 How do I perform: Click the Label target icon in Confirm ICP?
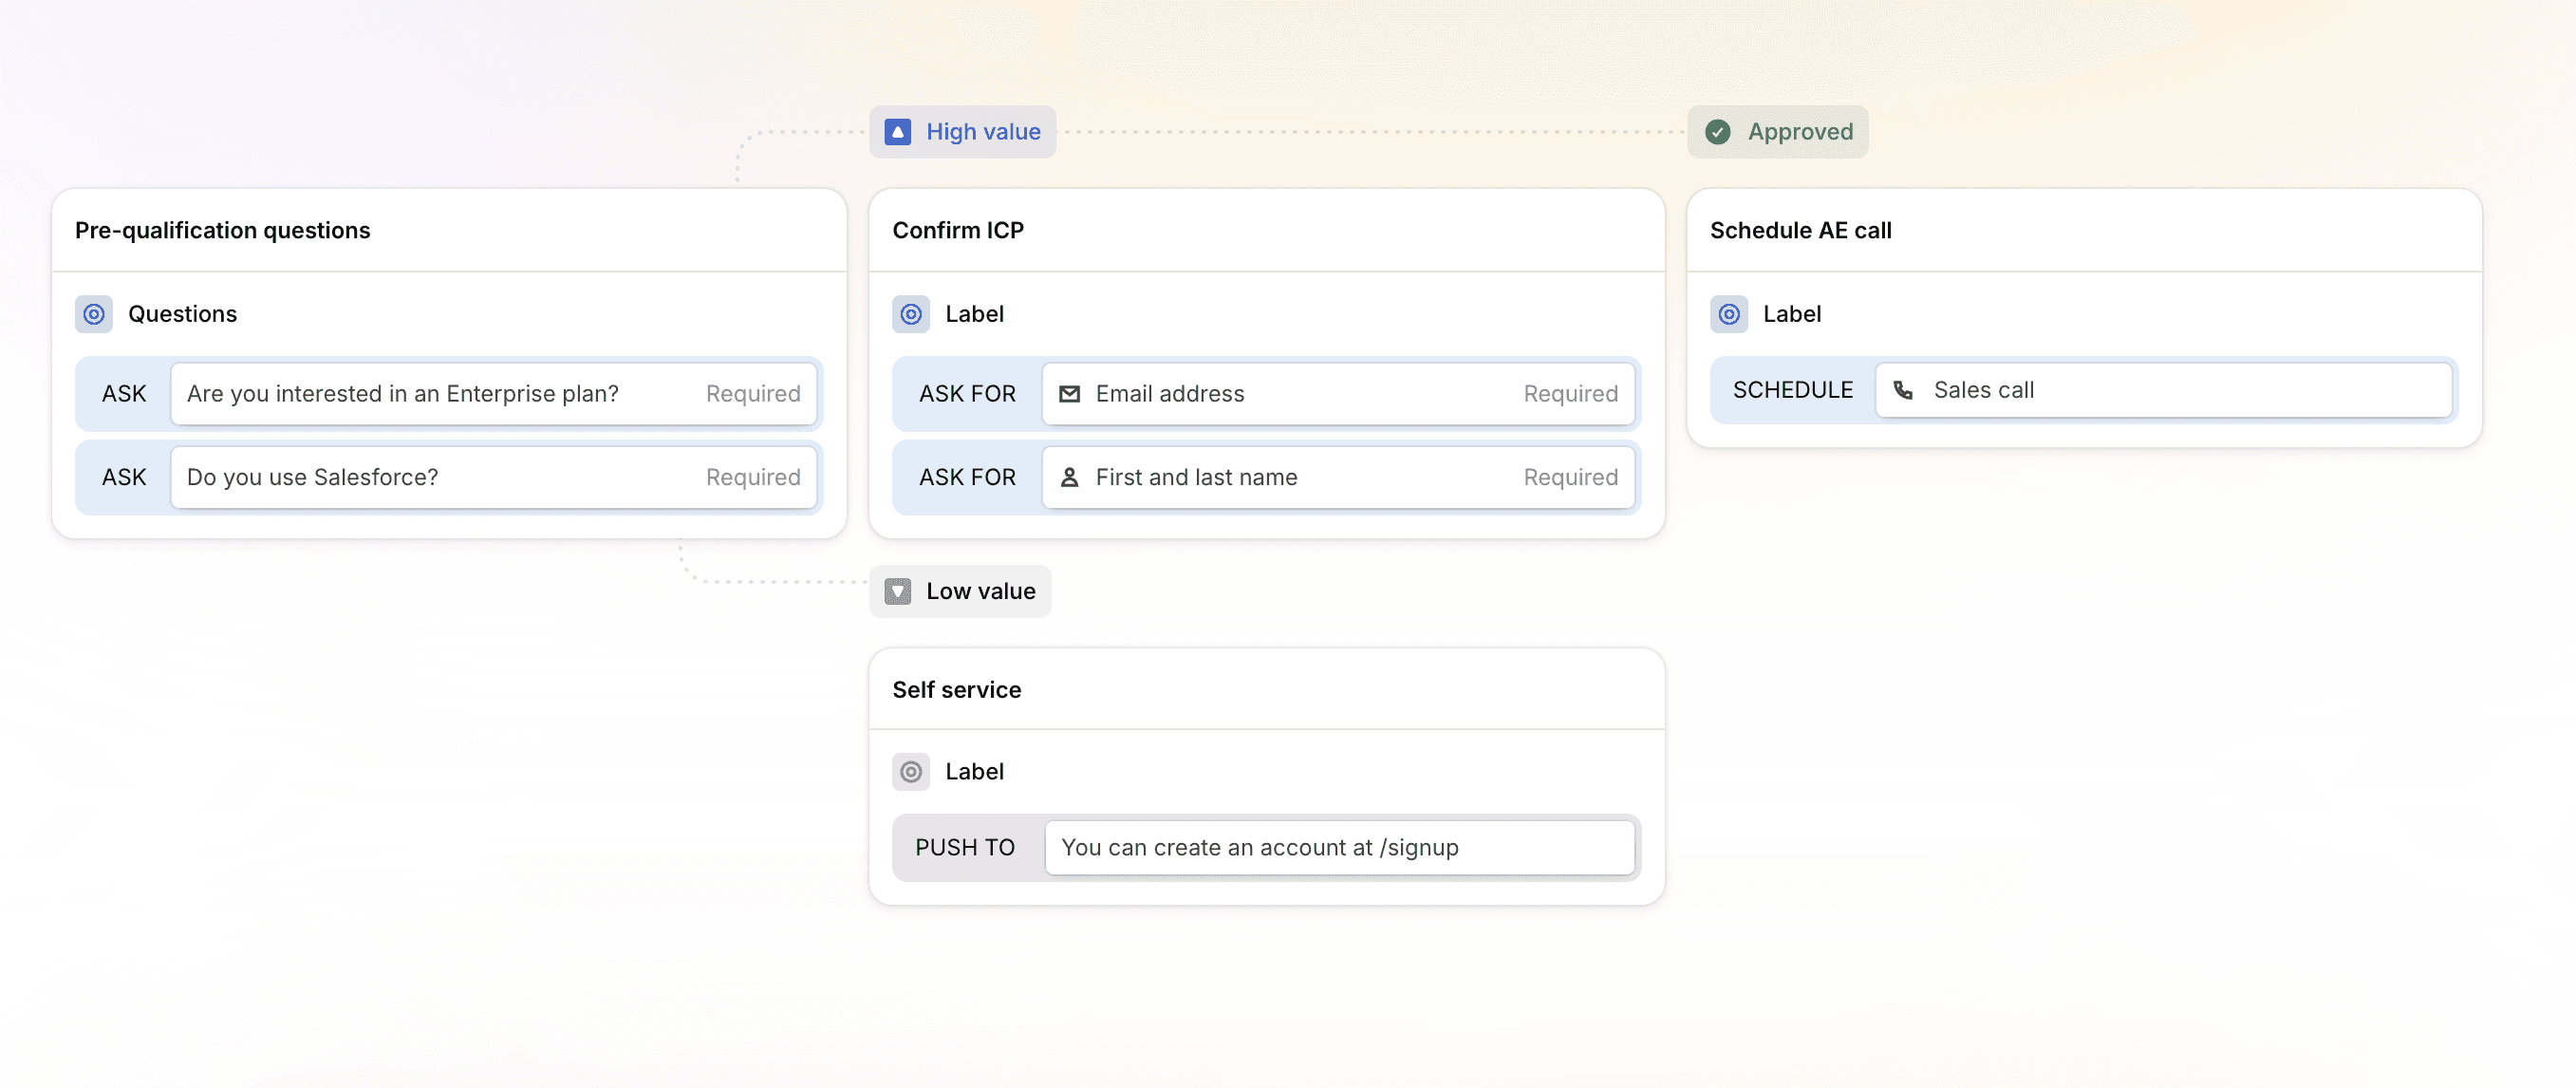911,314
